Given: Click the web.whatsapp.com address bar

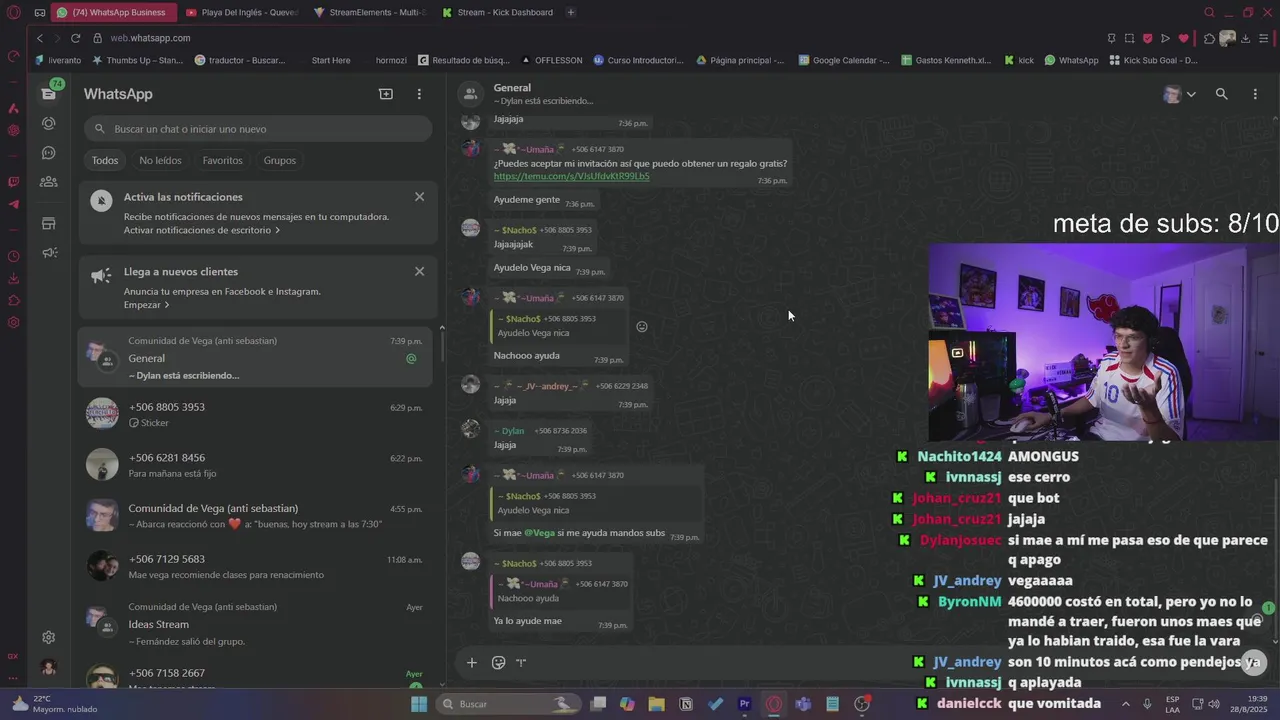Looking at the screenshot, I should click(150, 38).
